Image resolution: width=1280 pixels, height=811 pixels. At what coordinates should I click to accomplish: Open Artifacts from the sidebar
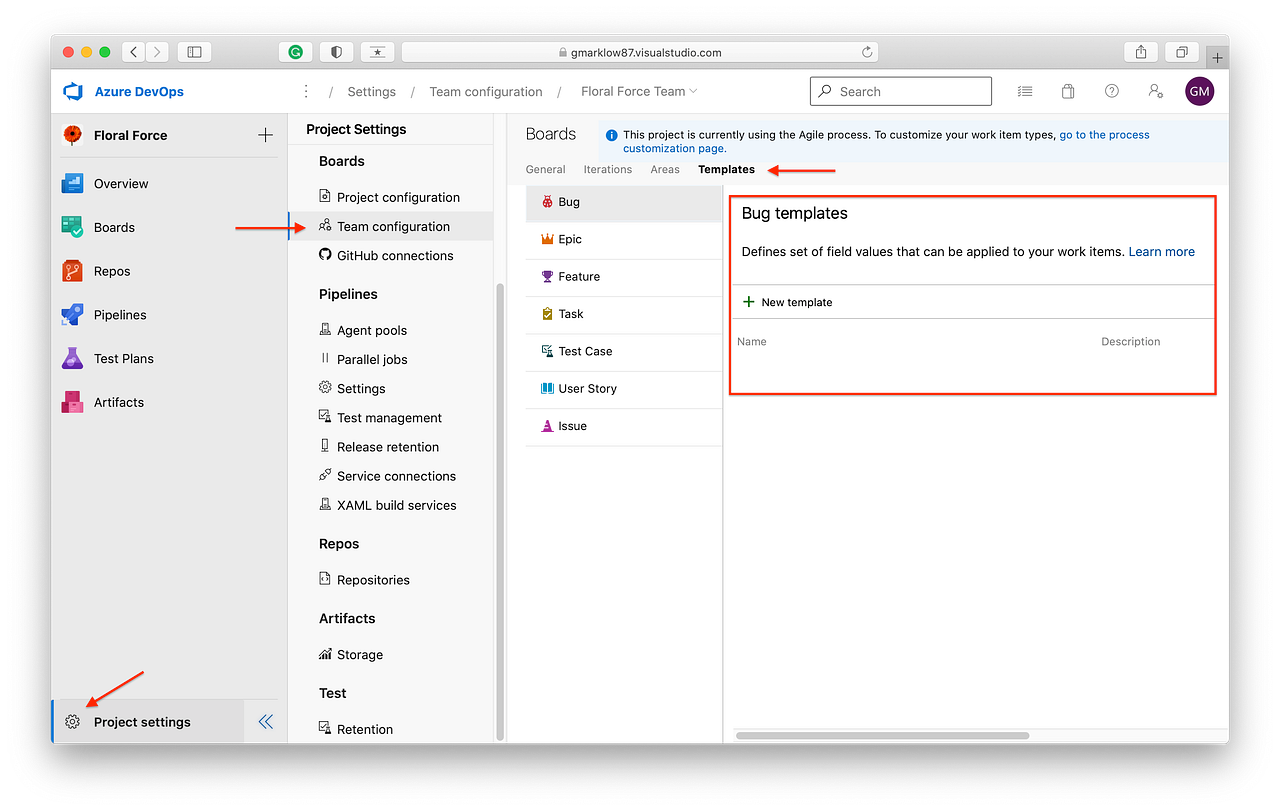coord(116,401)
